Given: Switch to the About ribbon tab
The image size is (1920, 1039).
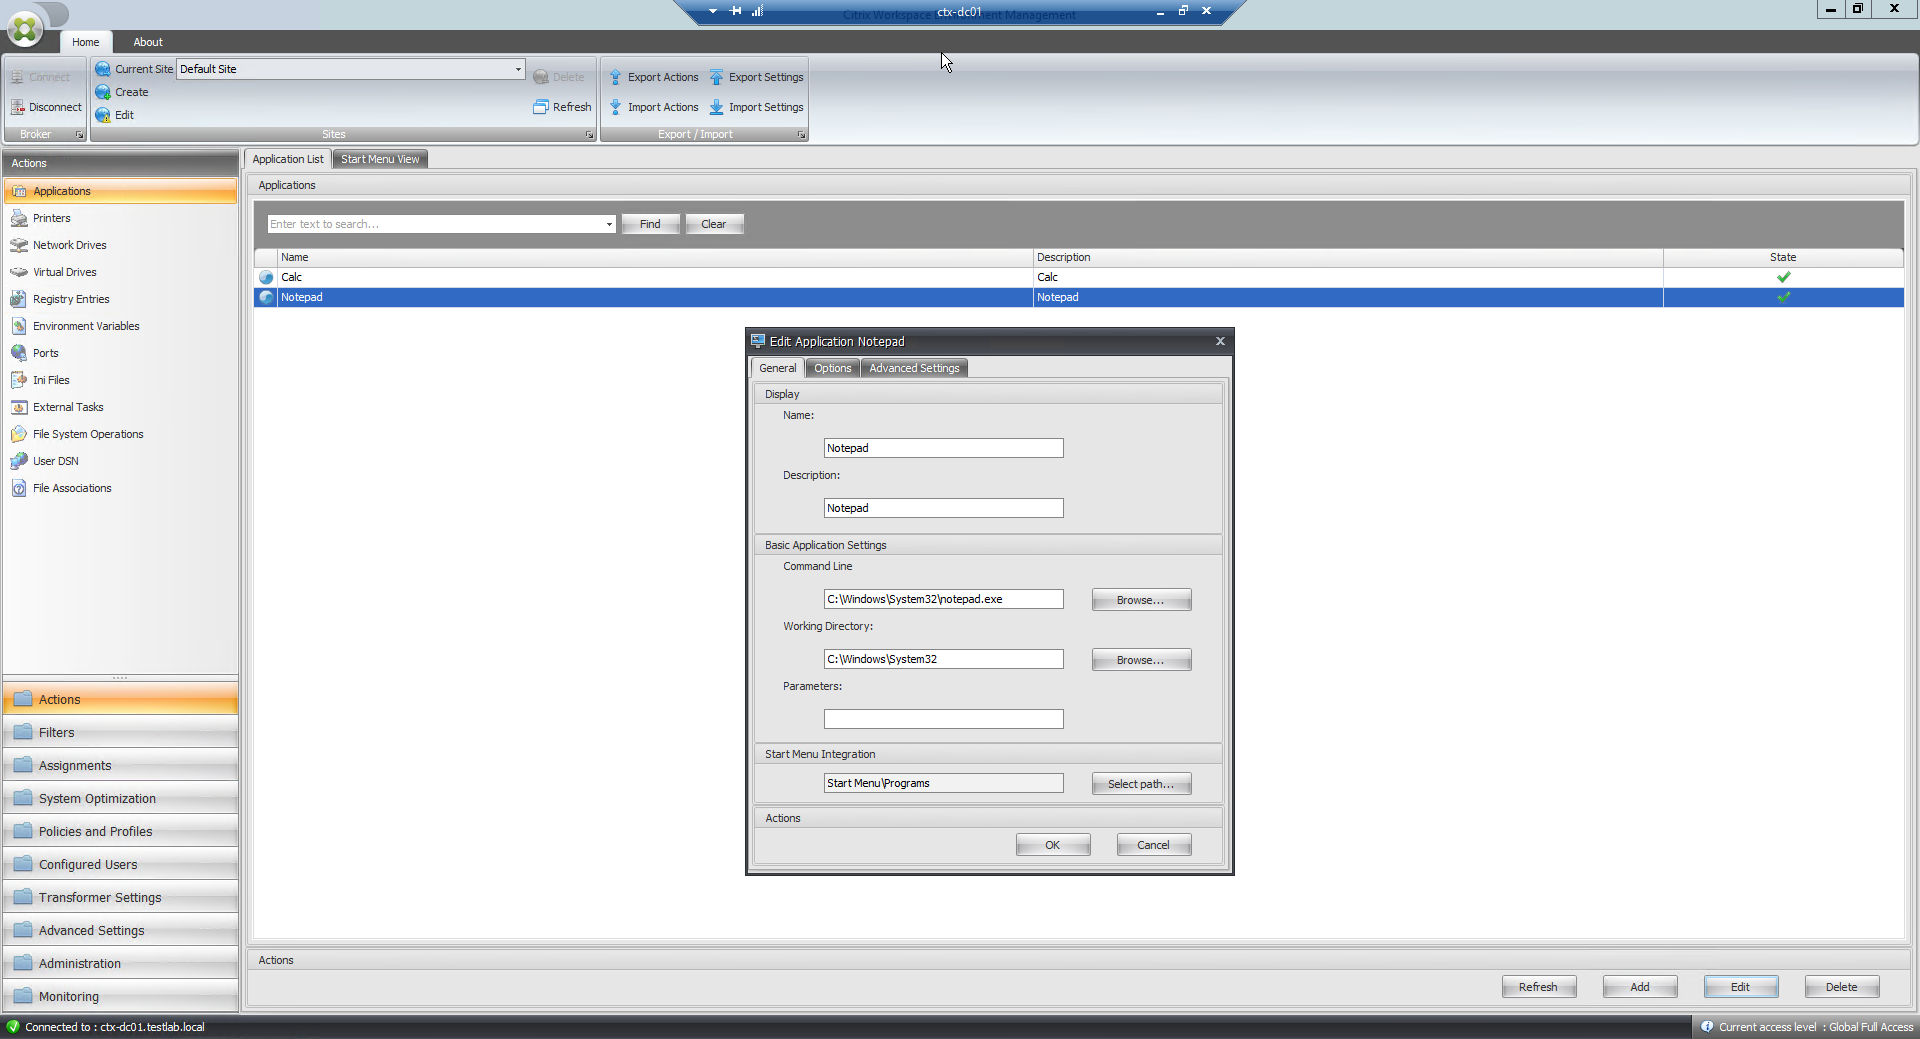Looking at the screenshot, I should point(148,42).
